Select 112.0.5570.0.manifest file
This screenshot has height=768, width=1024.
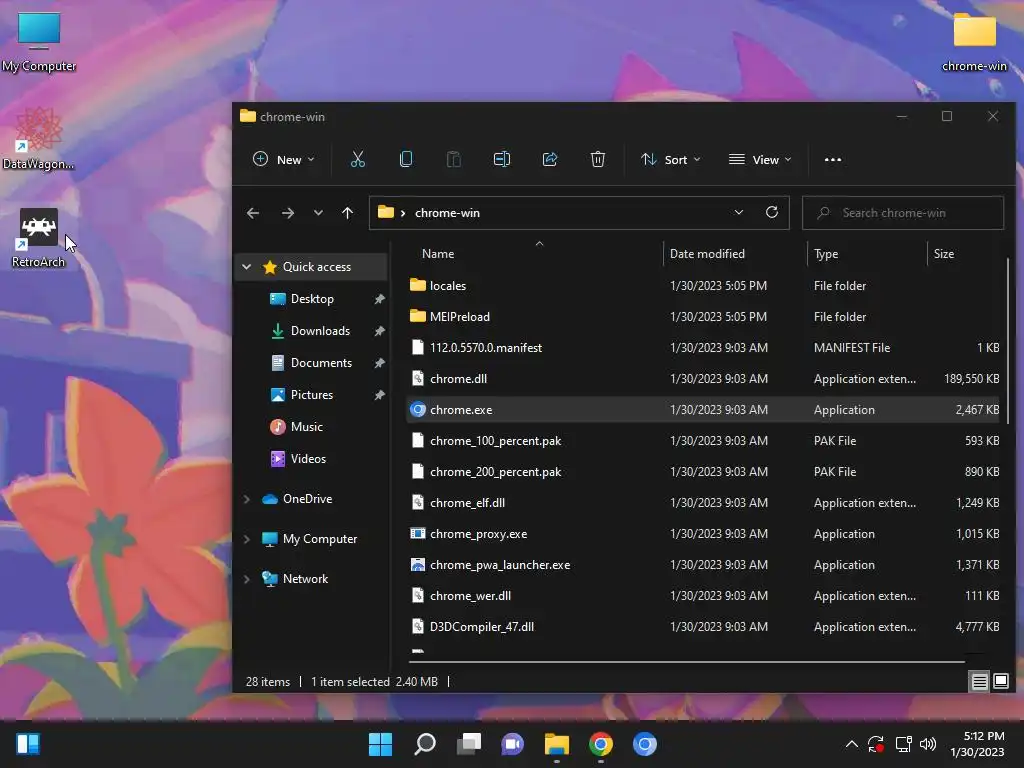[x=704, y=347]
